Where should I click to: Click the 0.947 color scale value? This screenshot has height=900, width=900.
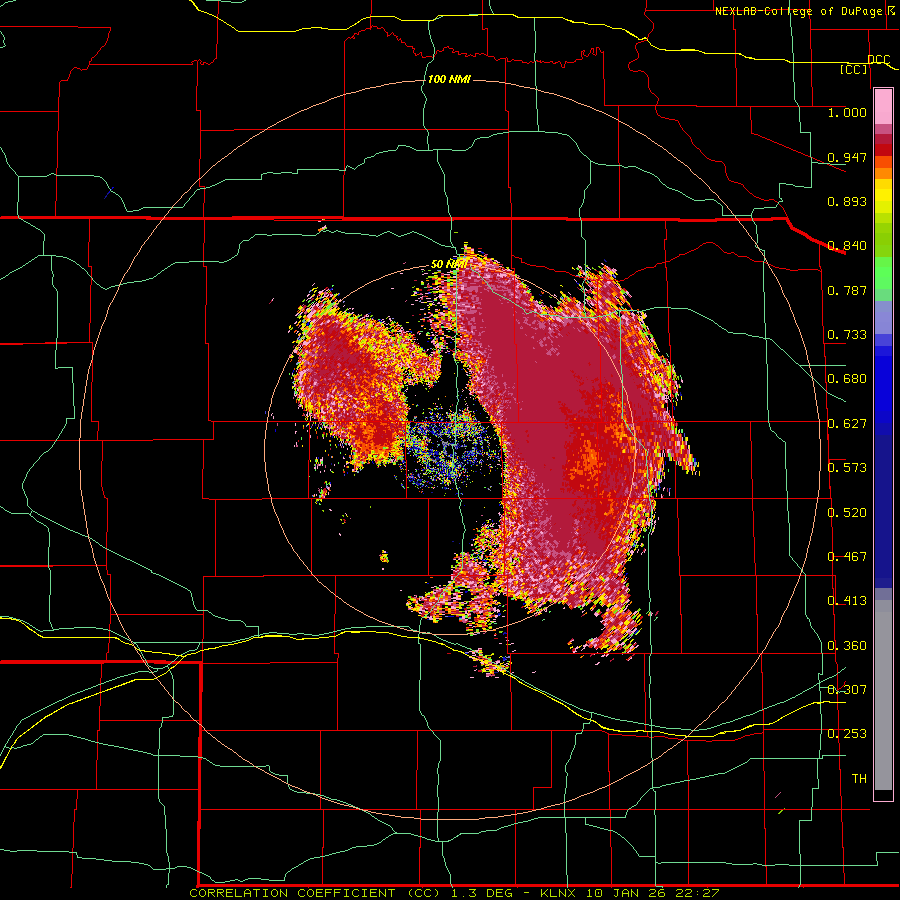pos(847,157)
